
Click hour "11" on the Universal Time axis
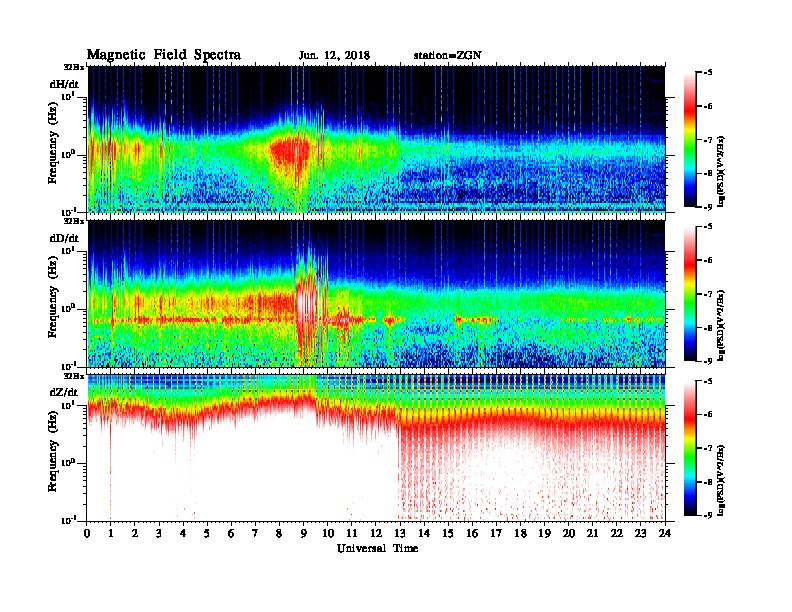point(352,533)
